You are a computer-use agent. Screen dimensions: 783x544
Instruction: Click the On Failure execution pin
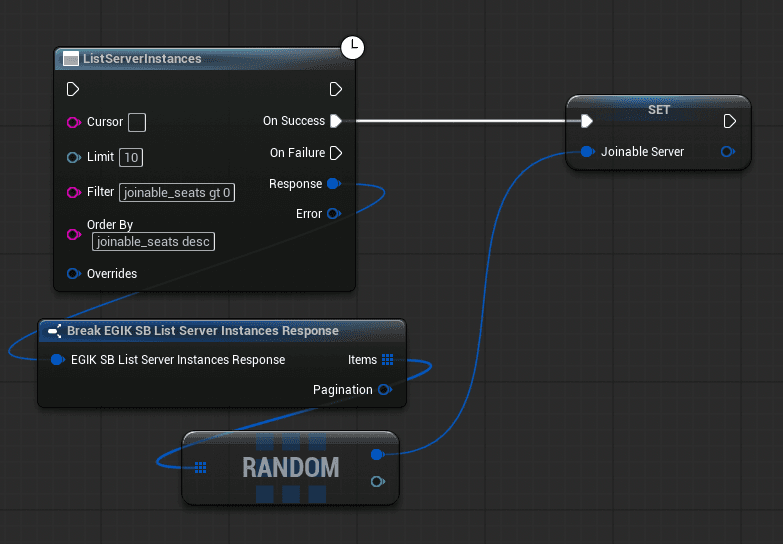(336, 153)
